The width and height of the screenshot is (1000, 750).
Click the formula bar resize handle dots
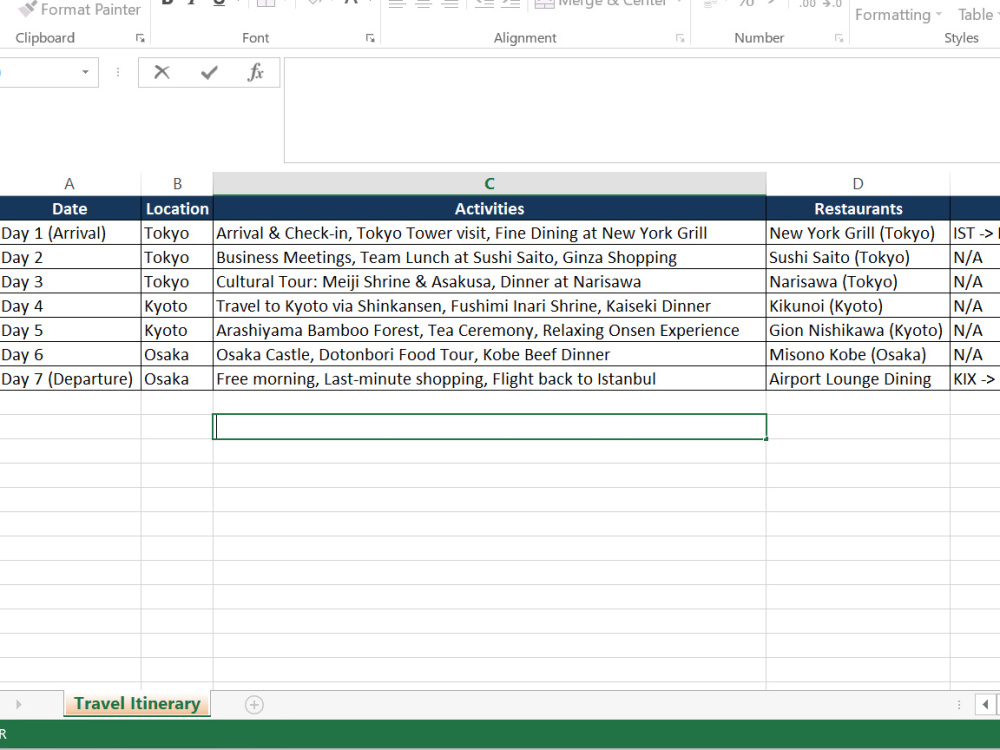point(118,72)
